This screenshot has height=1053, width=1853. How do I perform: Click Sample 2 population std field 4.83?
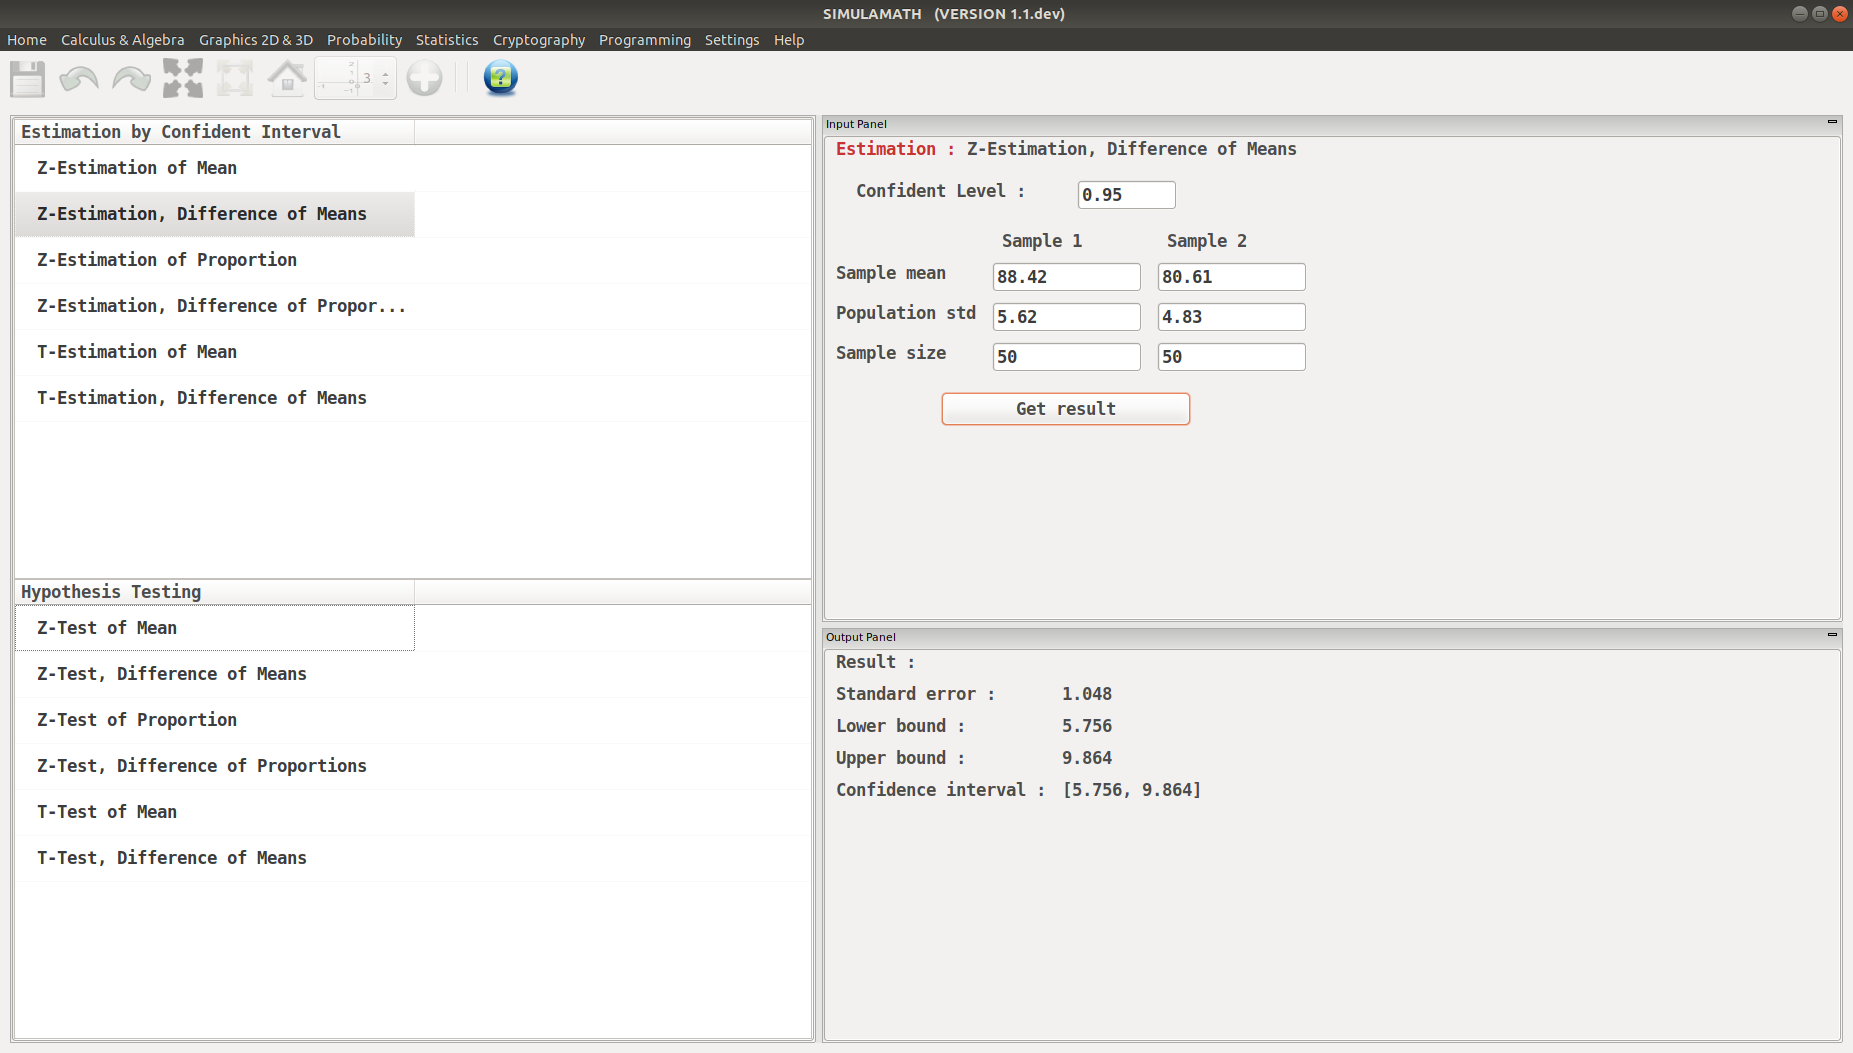[x=1231, y=317]
